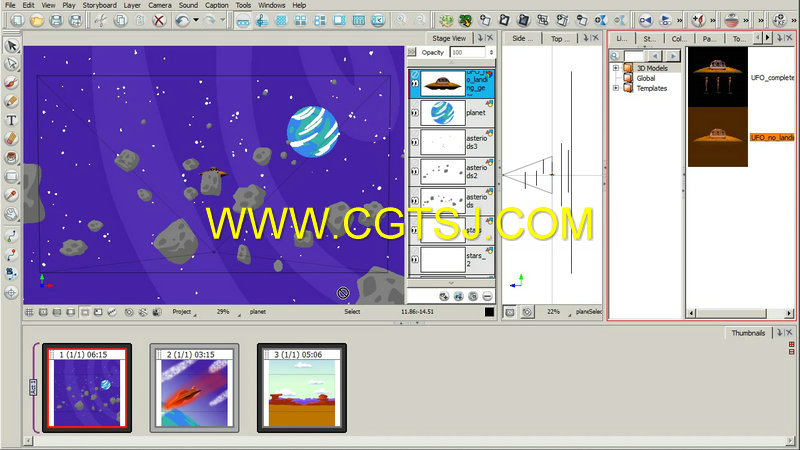Image resolution: width=800 pixels, height=450 pixels.
Task: Select the Dropper tool
Action: (11, 195)
